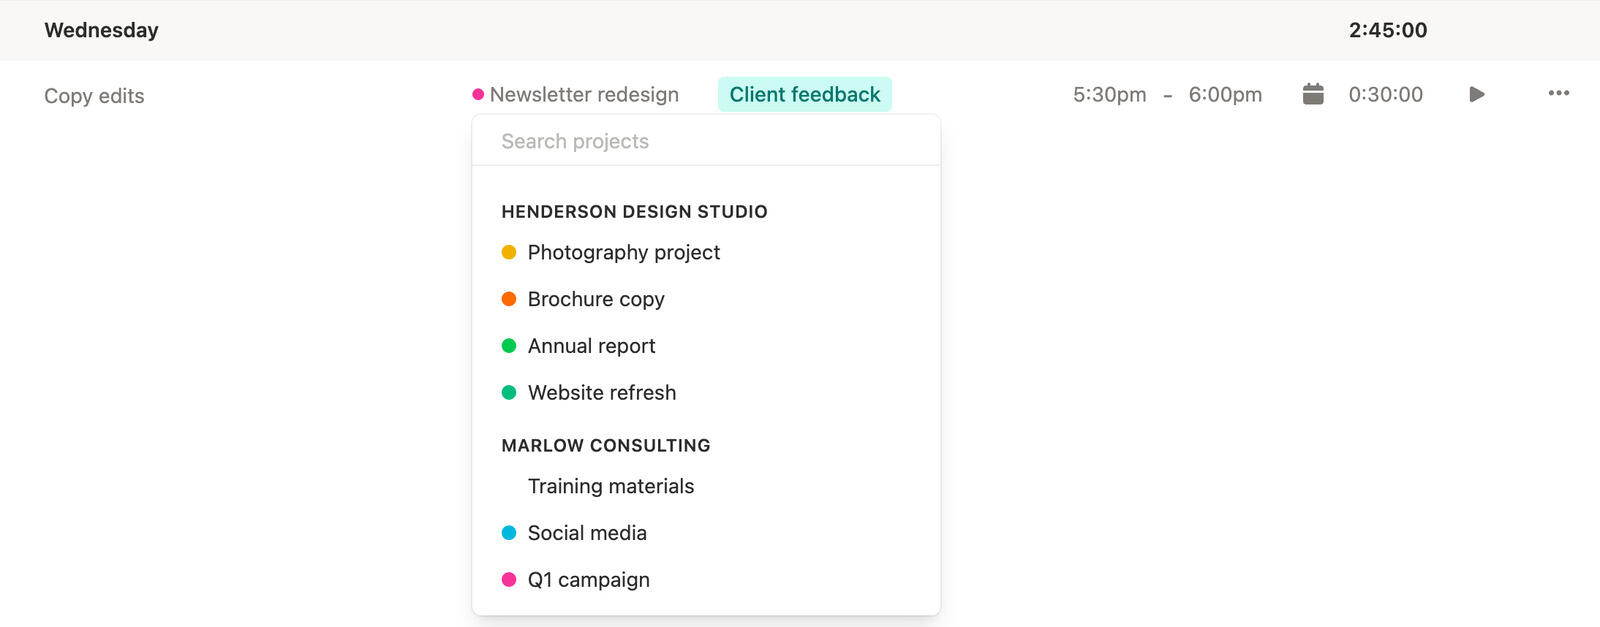Click the pink dot next to Newsletter redesign

[478, 94]
